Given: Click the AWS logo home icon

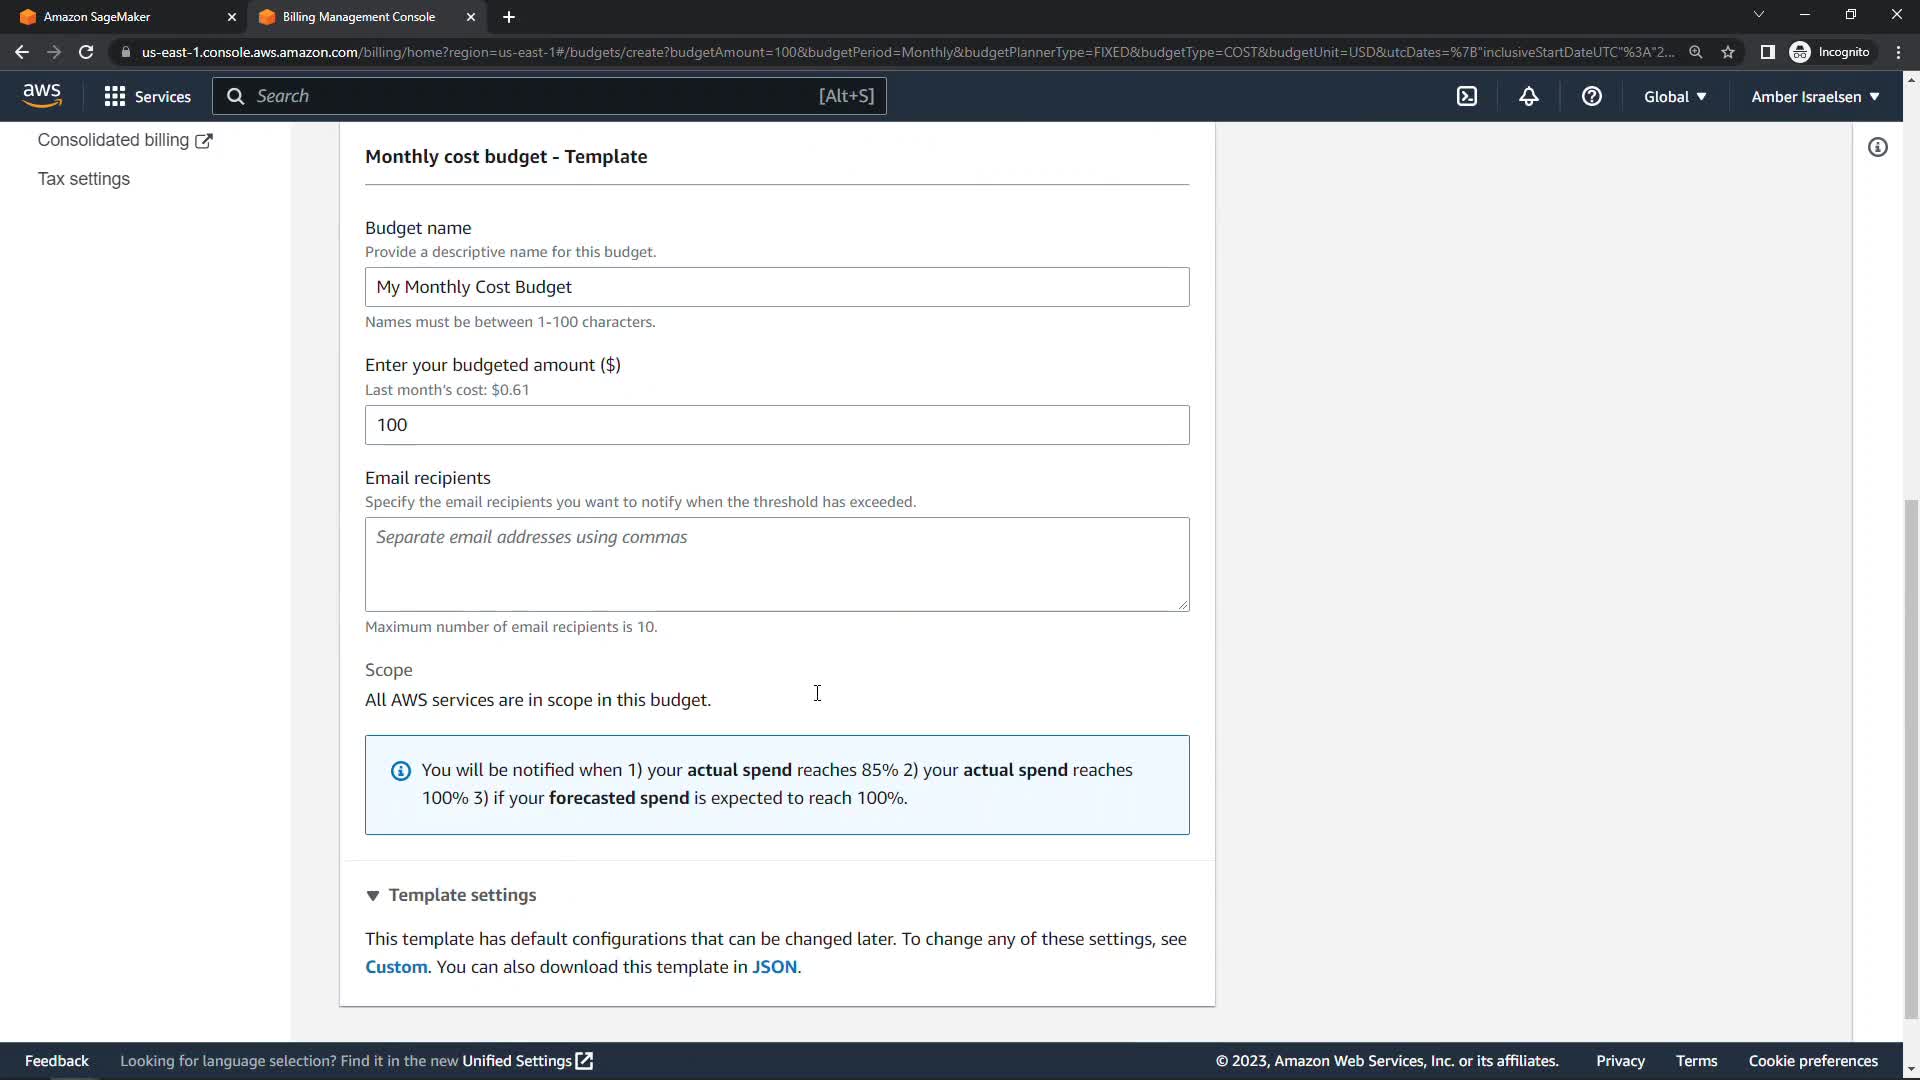Looking at the screenshot, I should point(42,96).
